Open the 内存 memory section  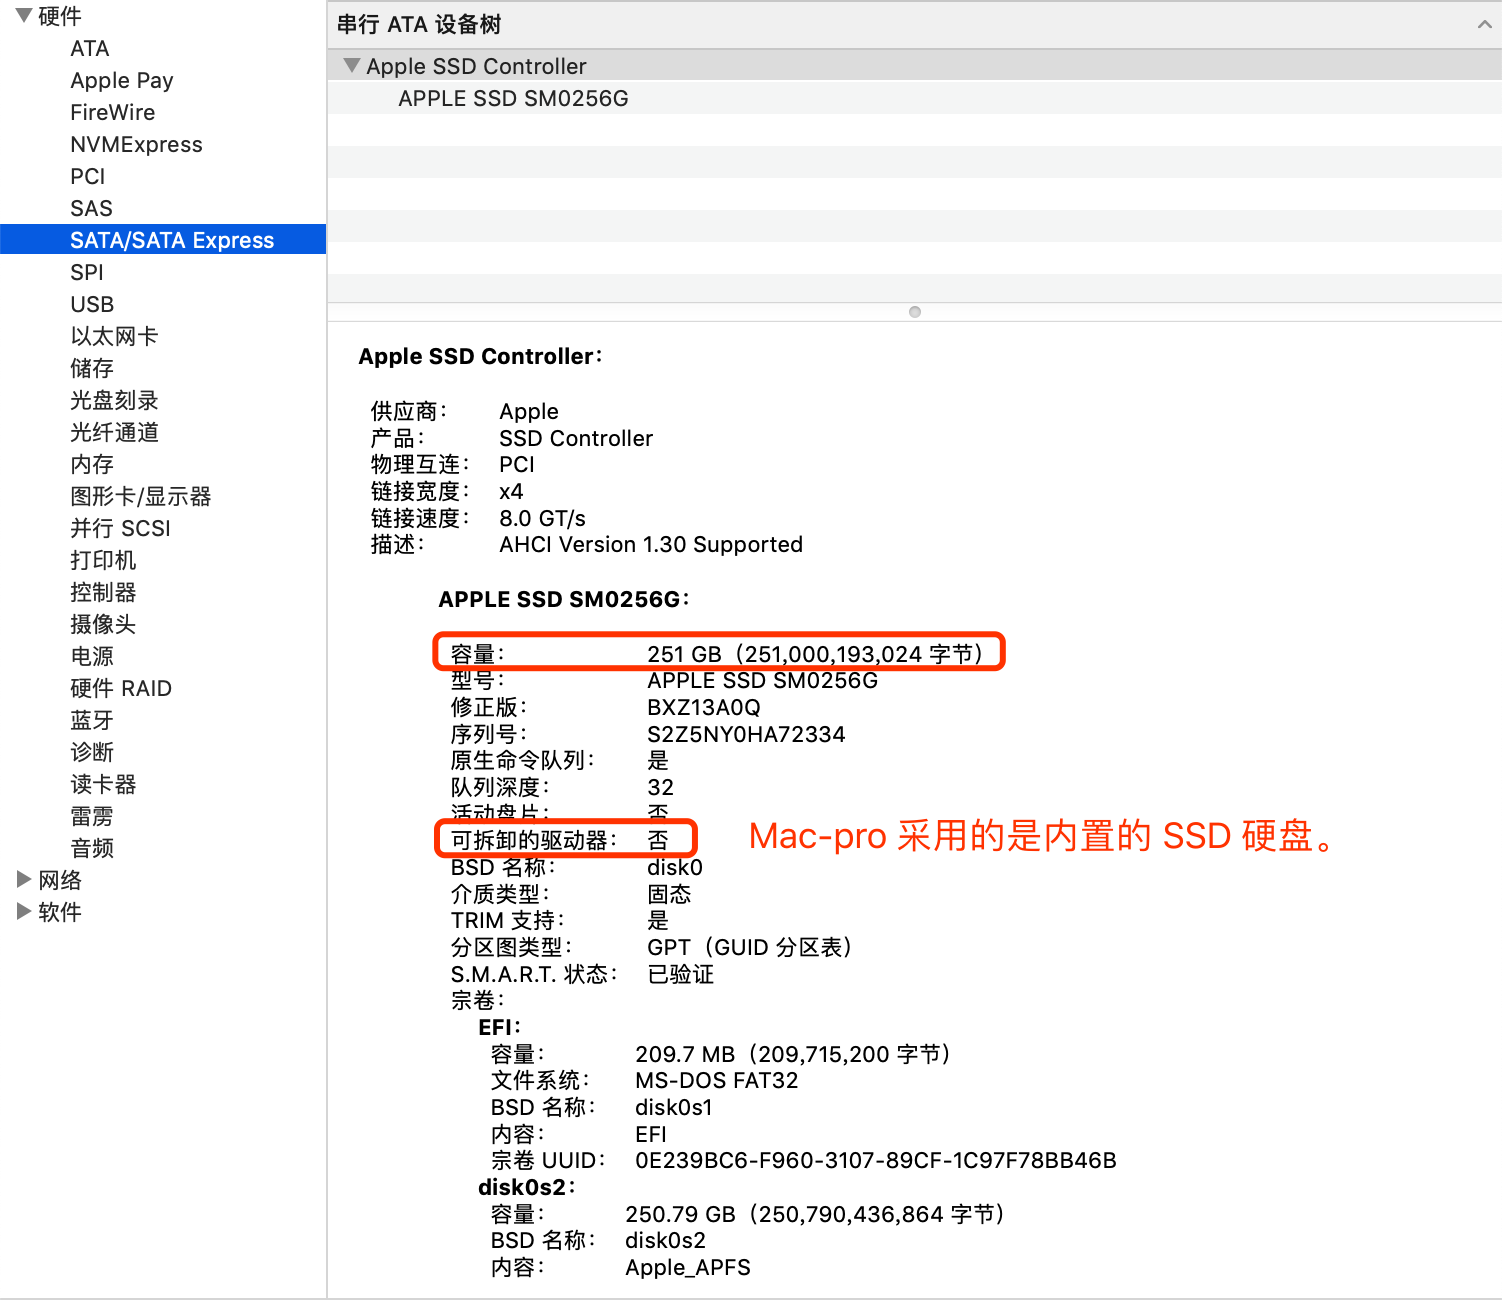[92, 464]
